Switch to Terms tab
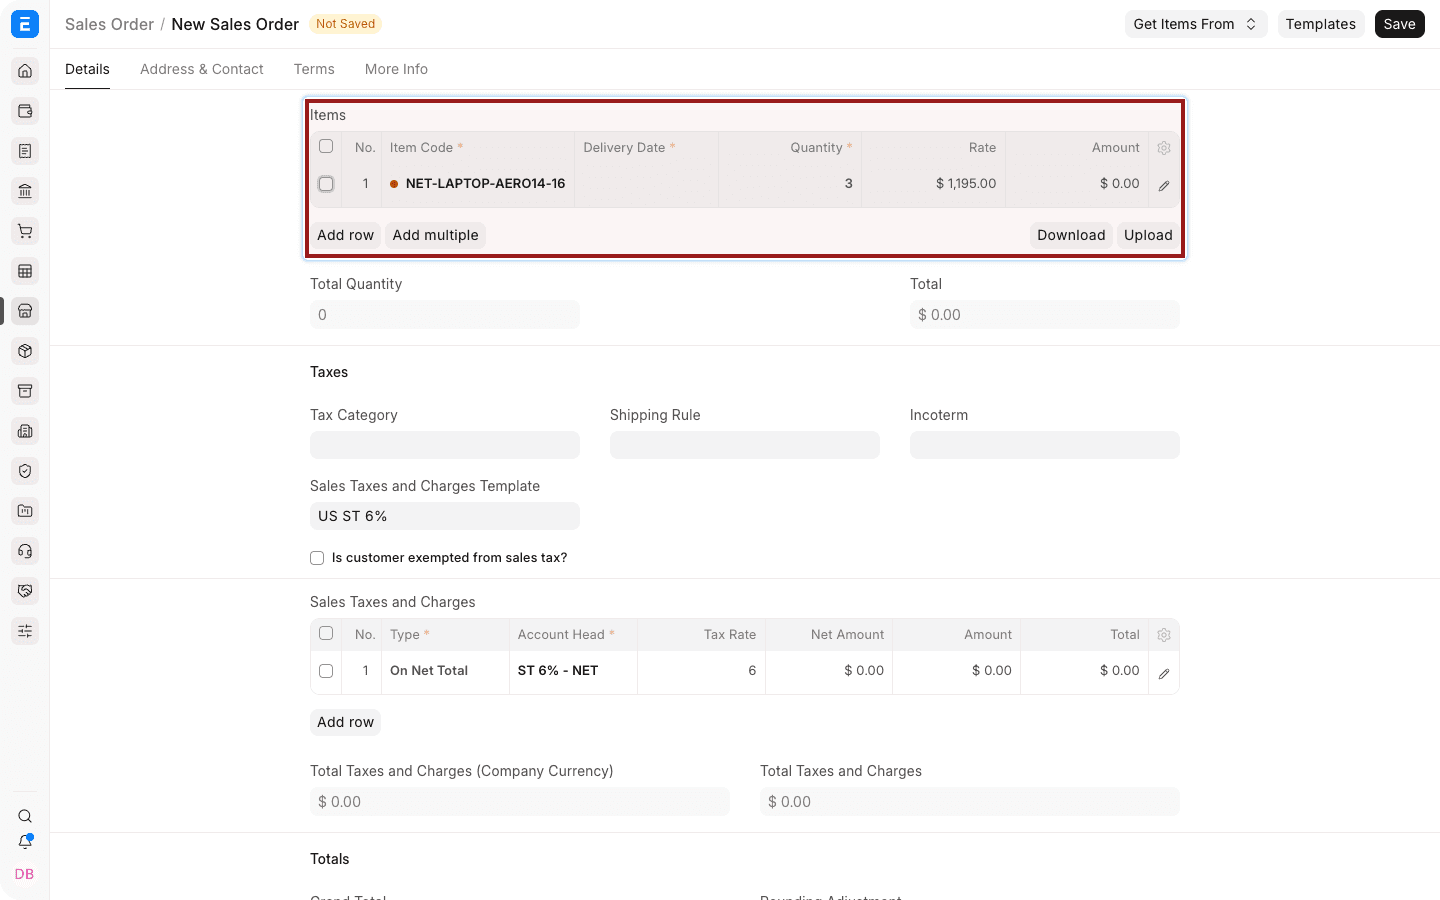 tap(314, 69)
